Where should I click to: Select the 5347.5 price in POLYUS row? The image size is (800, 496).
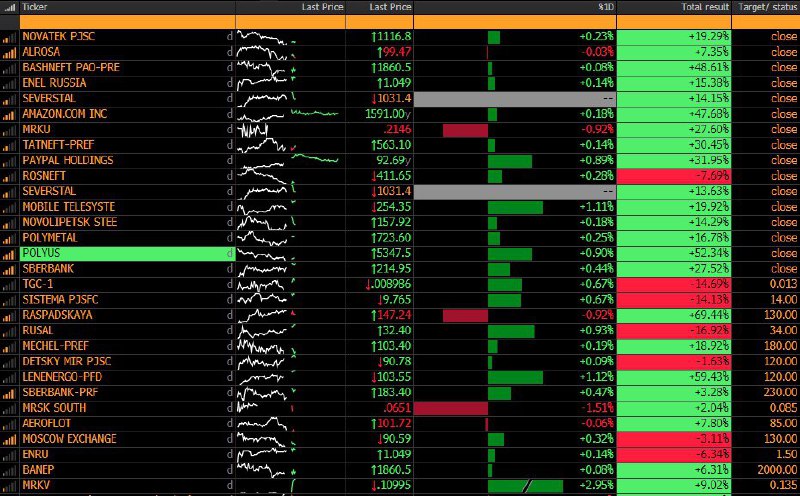(391, 254)
